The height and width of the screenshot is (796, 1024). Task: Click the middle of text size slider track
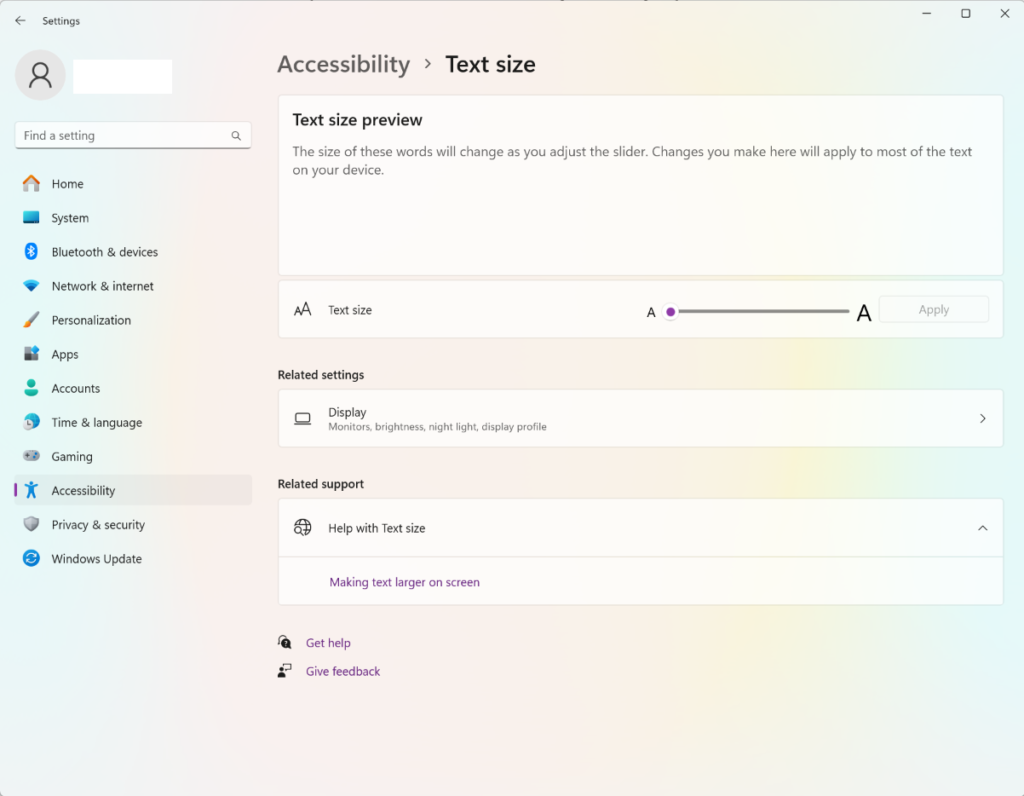point(760,311)
